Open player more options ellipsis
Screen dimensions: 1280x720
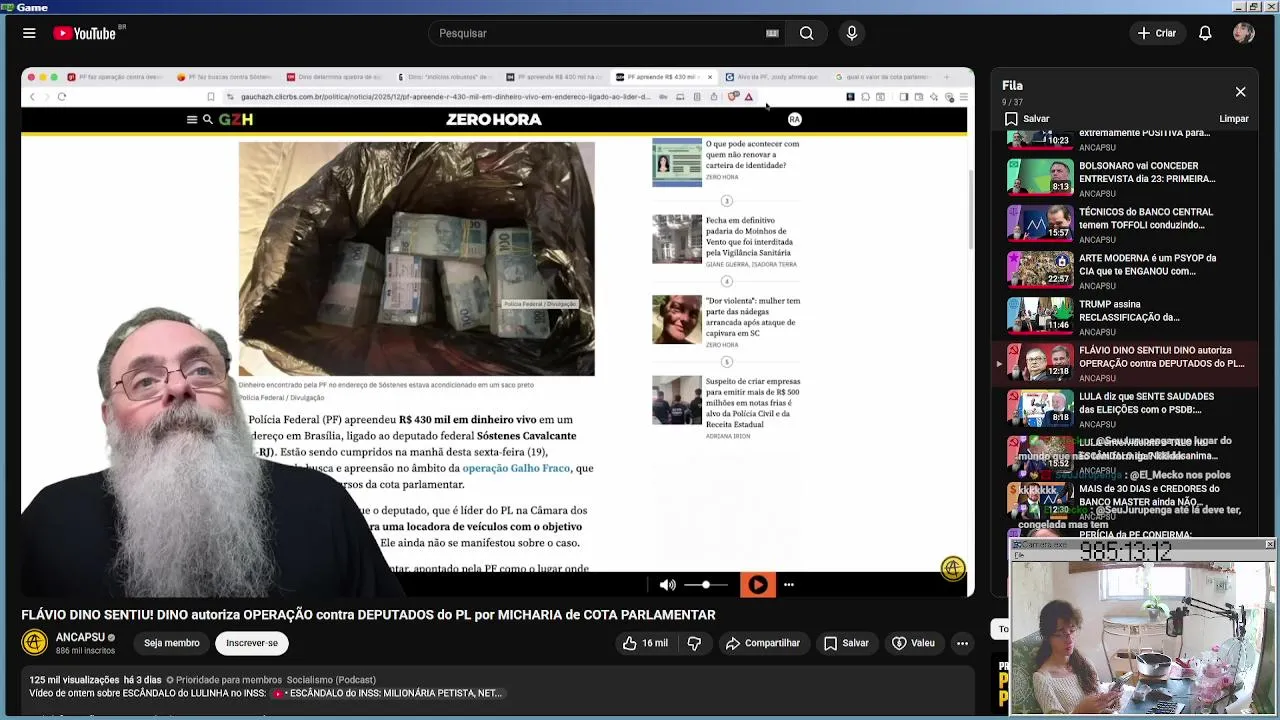[x=789, y=585]
